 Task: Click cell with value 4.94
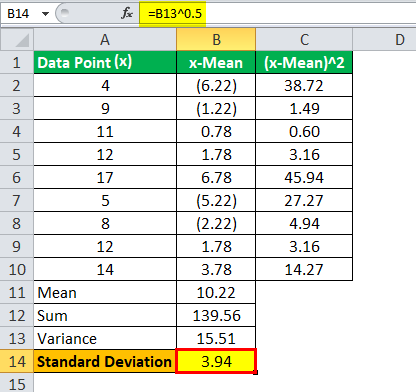pyautogui.click(x=304, y=223)
